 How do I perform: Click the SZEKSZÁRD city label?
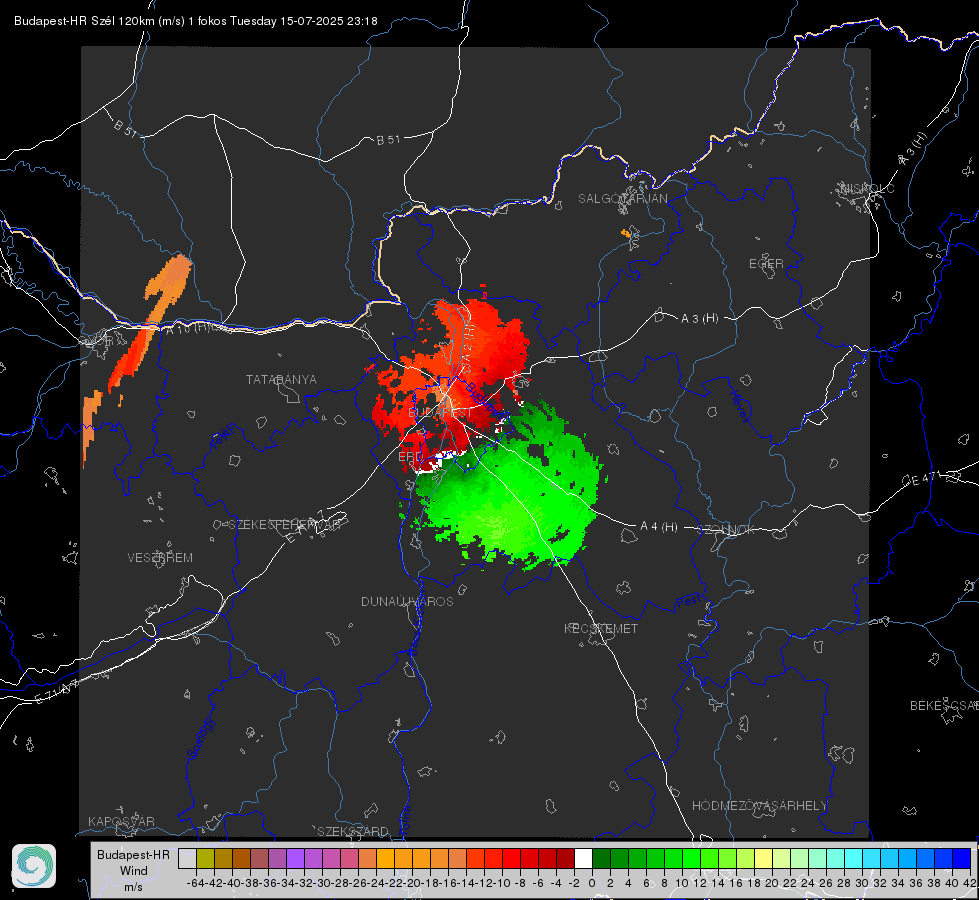click(x=353, y=831)
